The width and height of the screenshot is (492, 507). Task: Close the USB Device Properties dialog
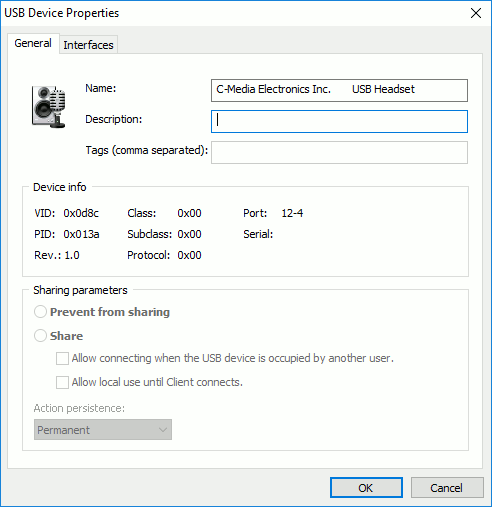tap(476, 13)
